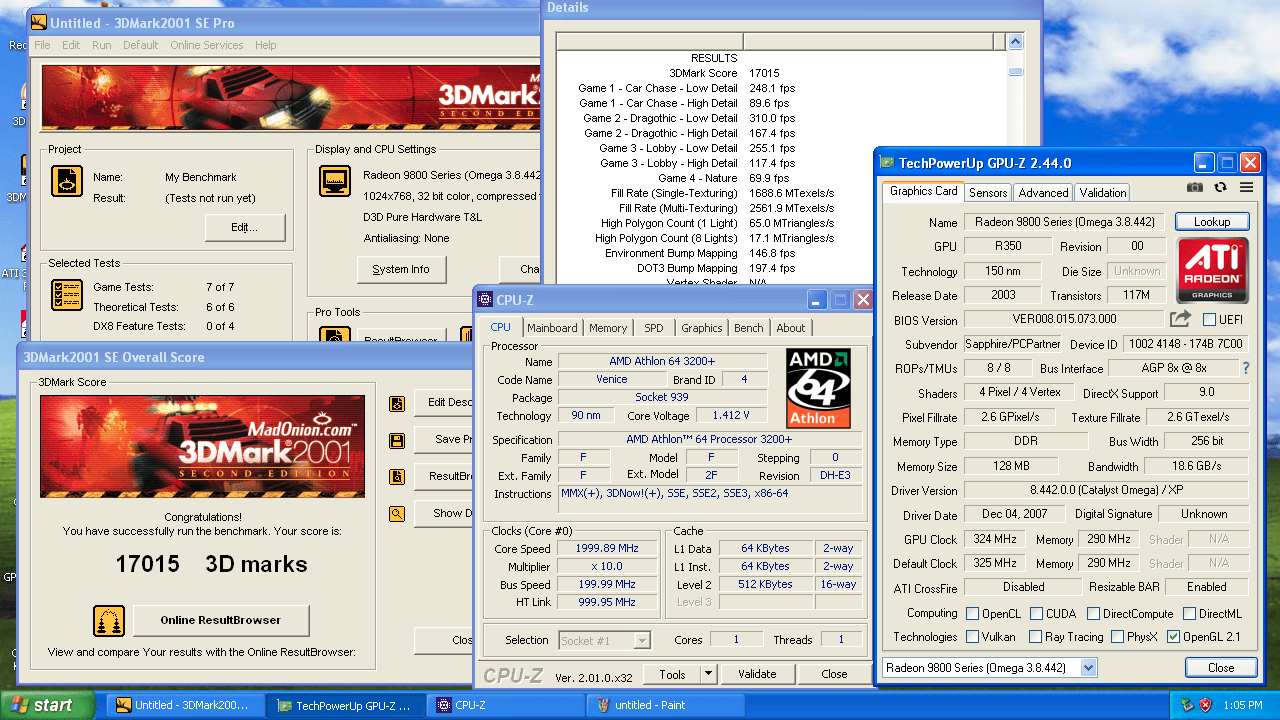The image size is (1280, 720).
Task: Toggle the CUDA checkbox
Action: (1037, 613)
